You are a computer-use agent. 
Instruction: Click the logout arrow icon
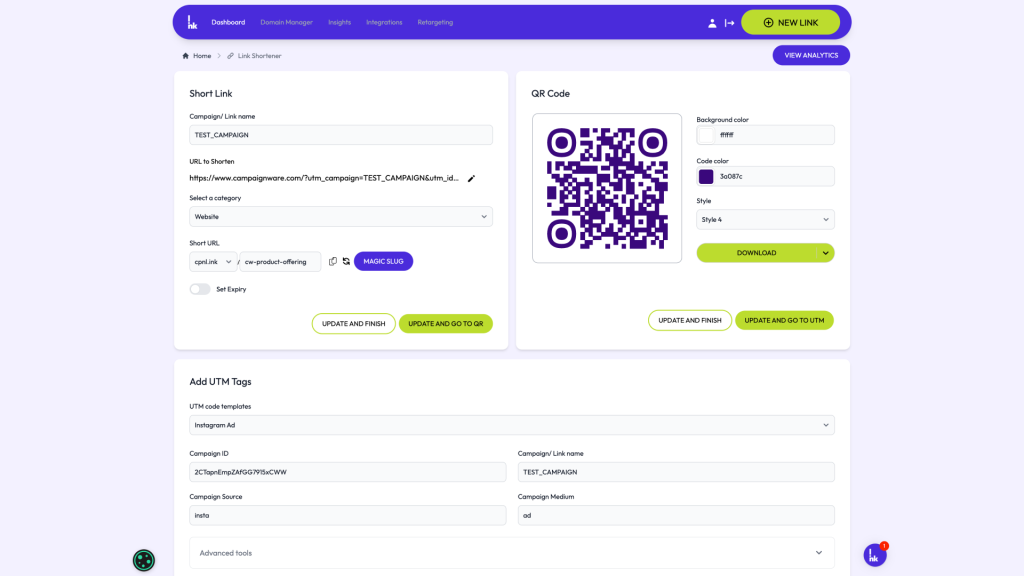click(730, 23)
